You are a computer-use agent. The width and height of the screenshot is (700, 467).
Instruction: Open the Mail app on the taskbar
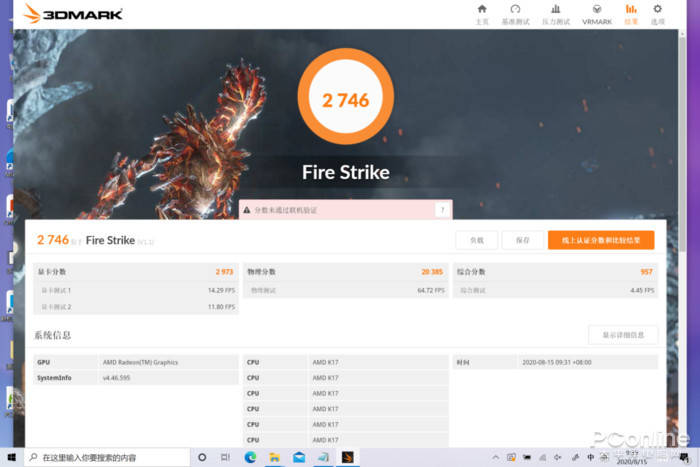tap(298, 457)
